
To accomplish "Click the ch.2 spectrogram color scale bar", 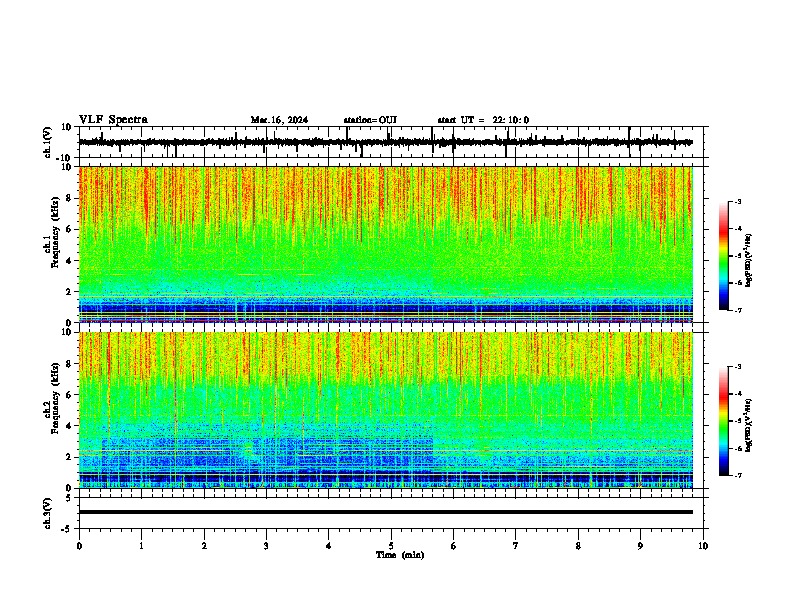I will pyautogui.click(x=724, y=421).
